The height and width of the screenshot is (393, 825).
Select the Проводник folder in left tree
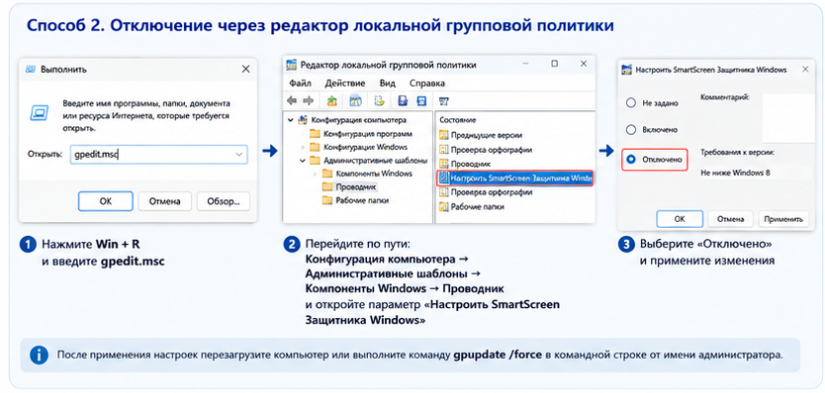(356, 186)
